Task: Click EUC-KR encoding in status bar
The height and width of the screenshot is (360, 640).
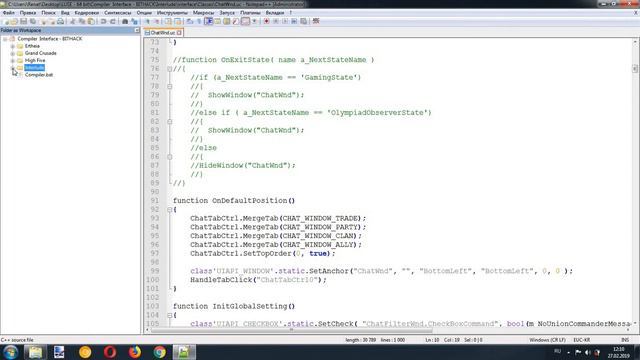Action: [582, 340]
